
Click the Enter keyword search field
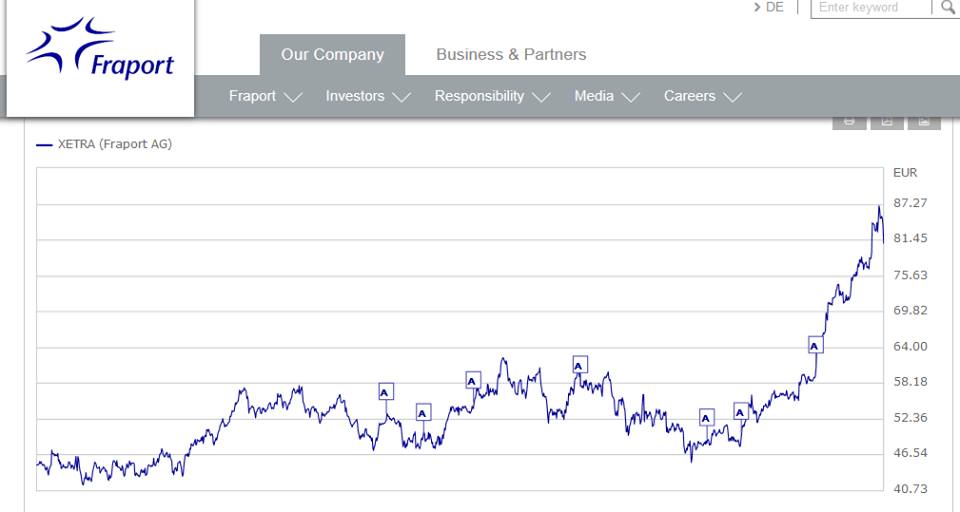coord(868,8)
